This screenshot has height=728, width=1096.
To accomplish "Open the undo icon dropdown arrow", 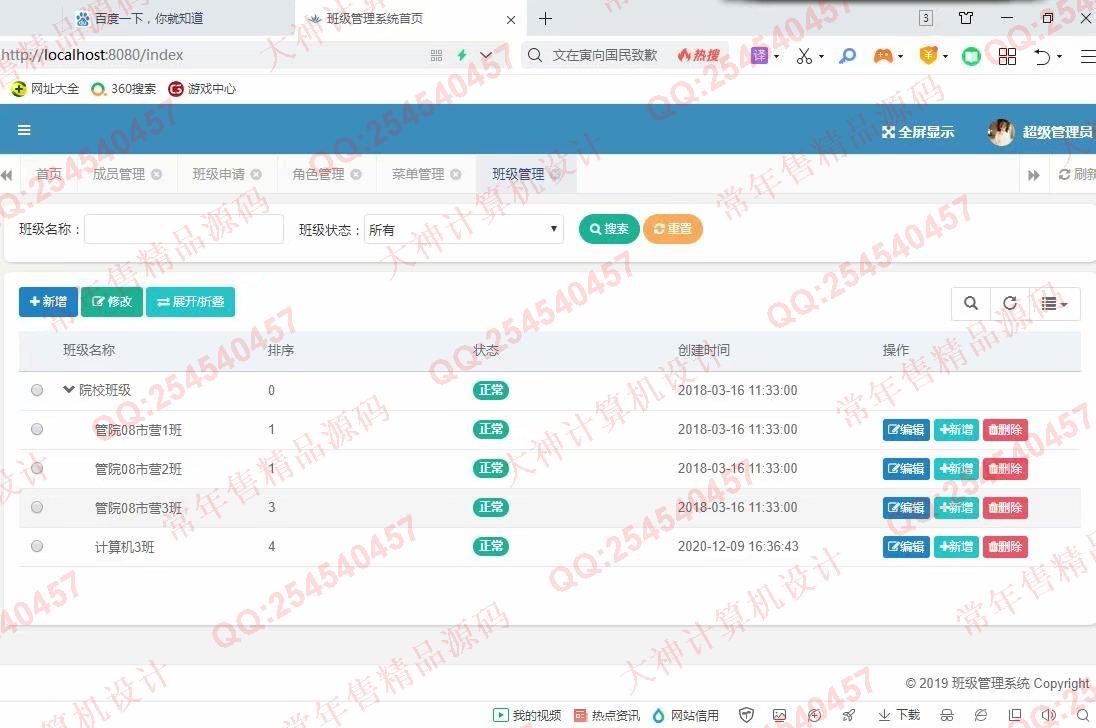I will [1060, 57].
